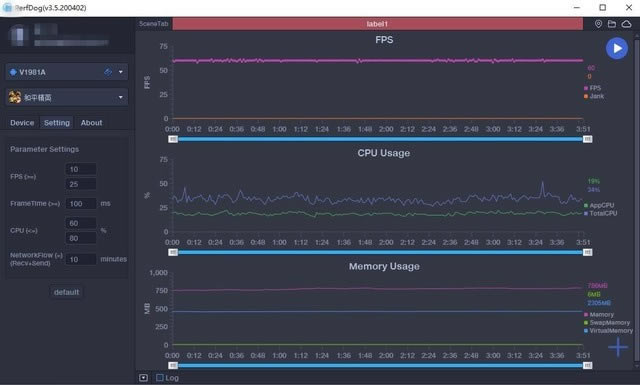Image resolution: width=640 pixels, height=385 pixels.
Task: Switch to the Setting tab
Action: click(x=57, y=122)
